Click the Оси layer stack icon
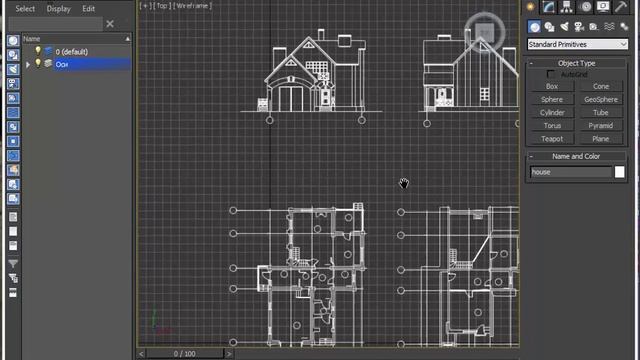Screen dimensions: 640x360 [49, 64]
